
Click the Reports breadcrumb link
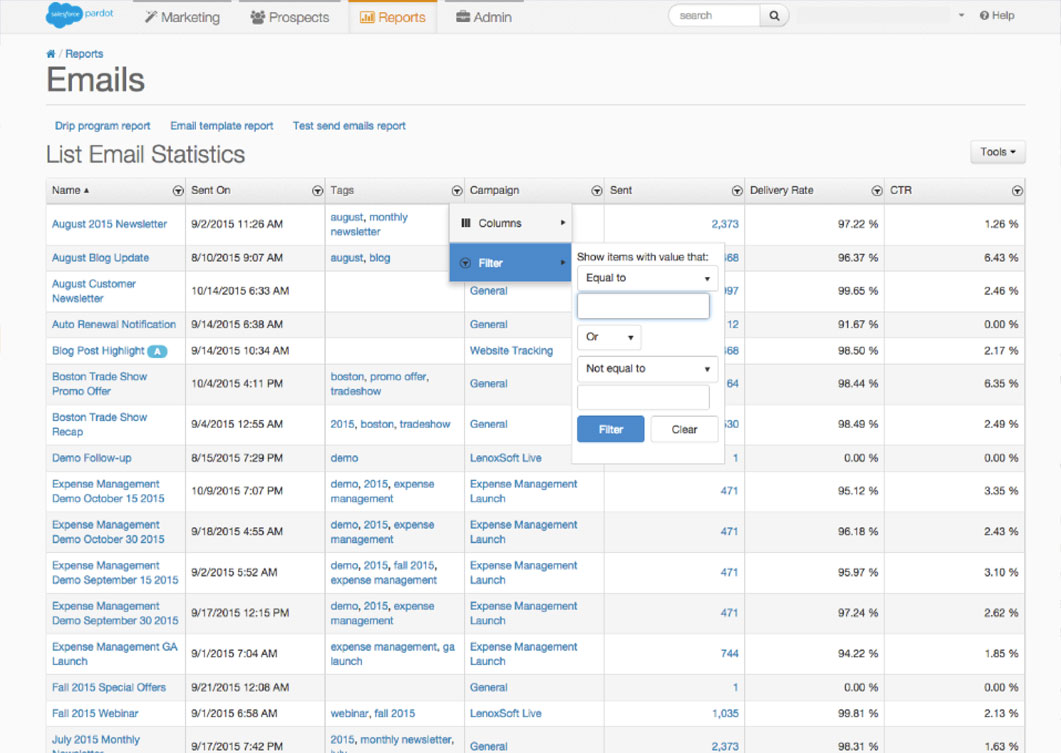[85, 54]
